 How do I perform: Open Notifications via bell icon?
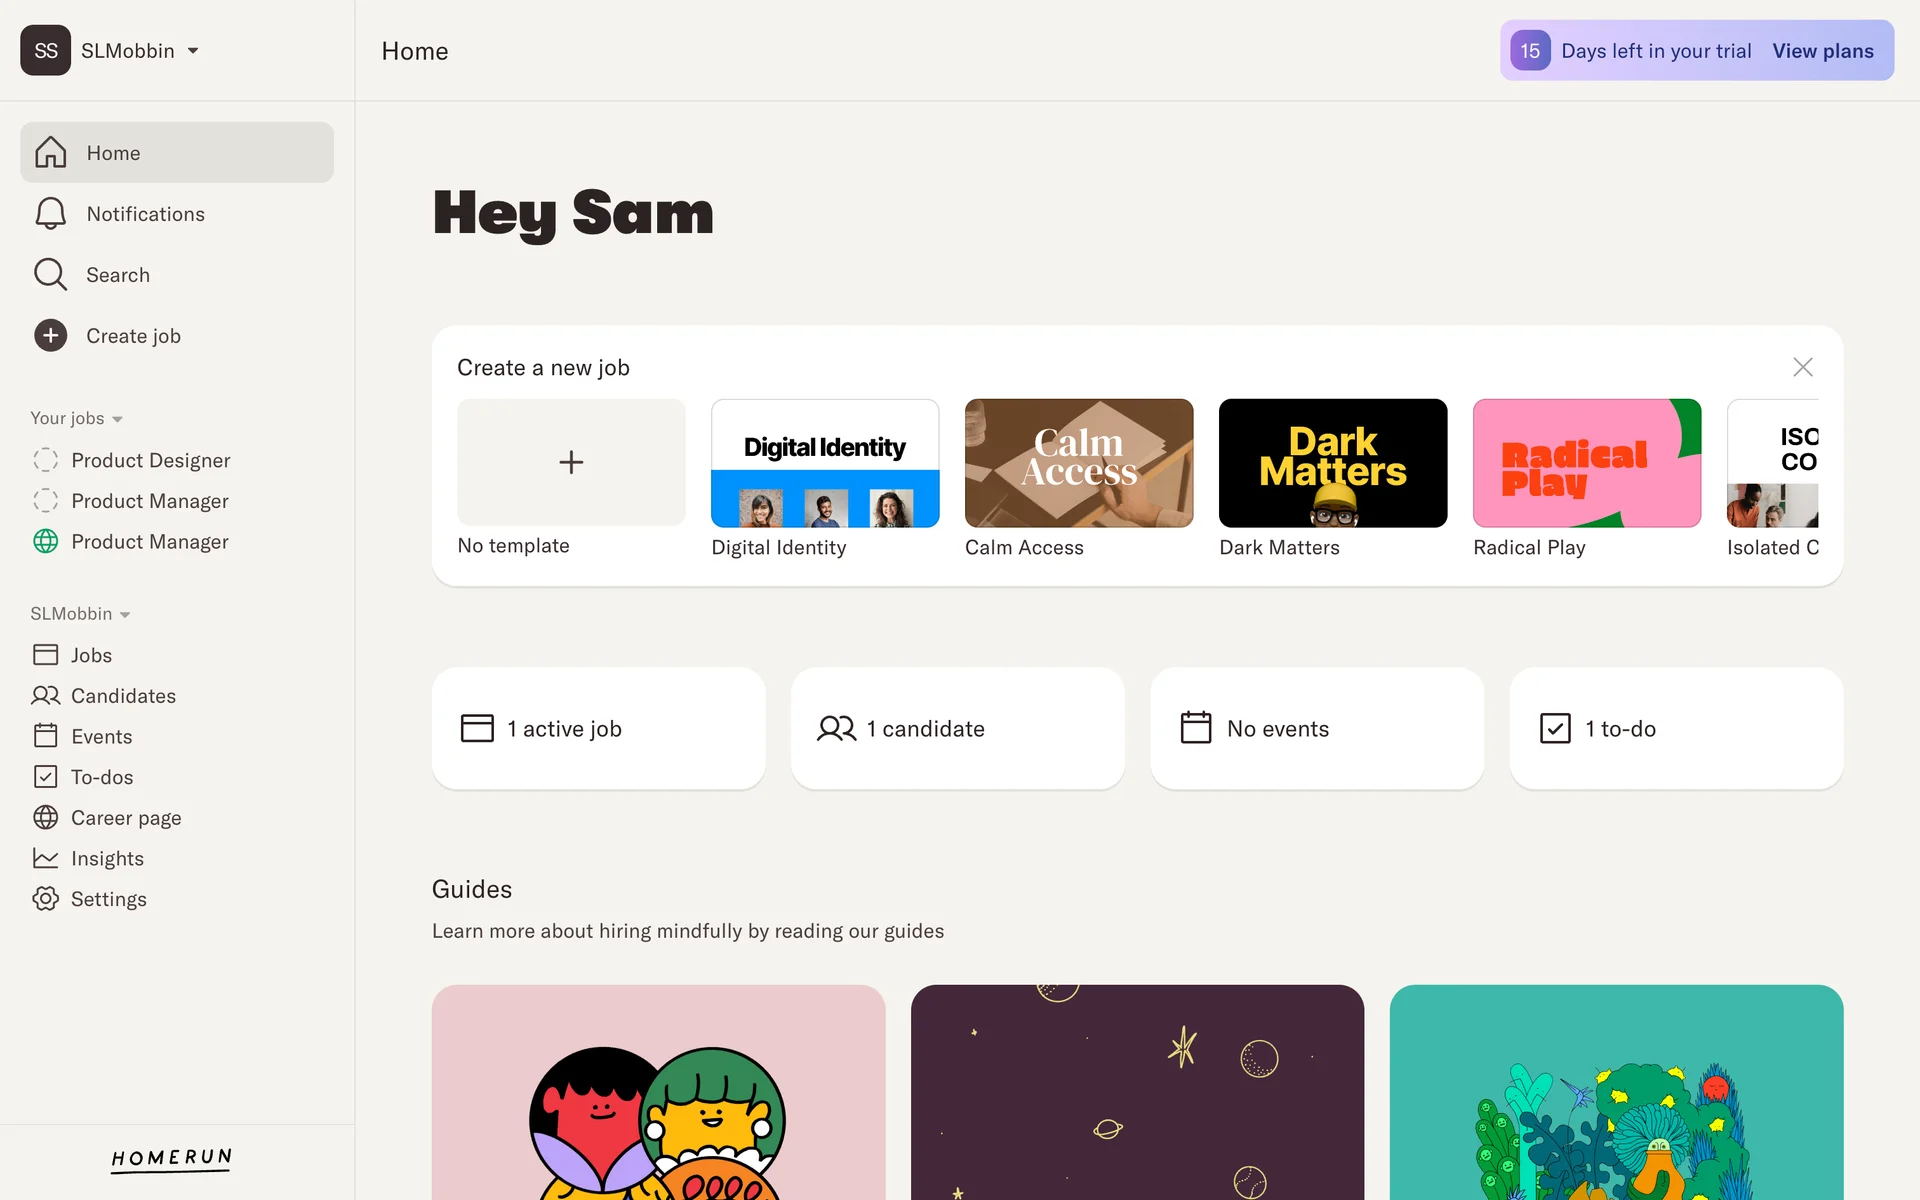pos(50,214)
